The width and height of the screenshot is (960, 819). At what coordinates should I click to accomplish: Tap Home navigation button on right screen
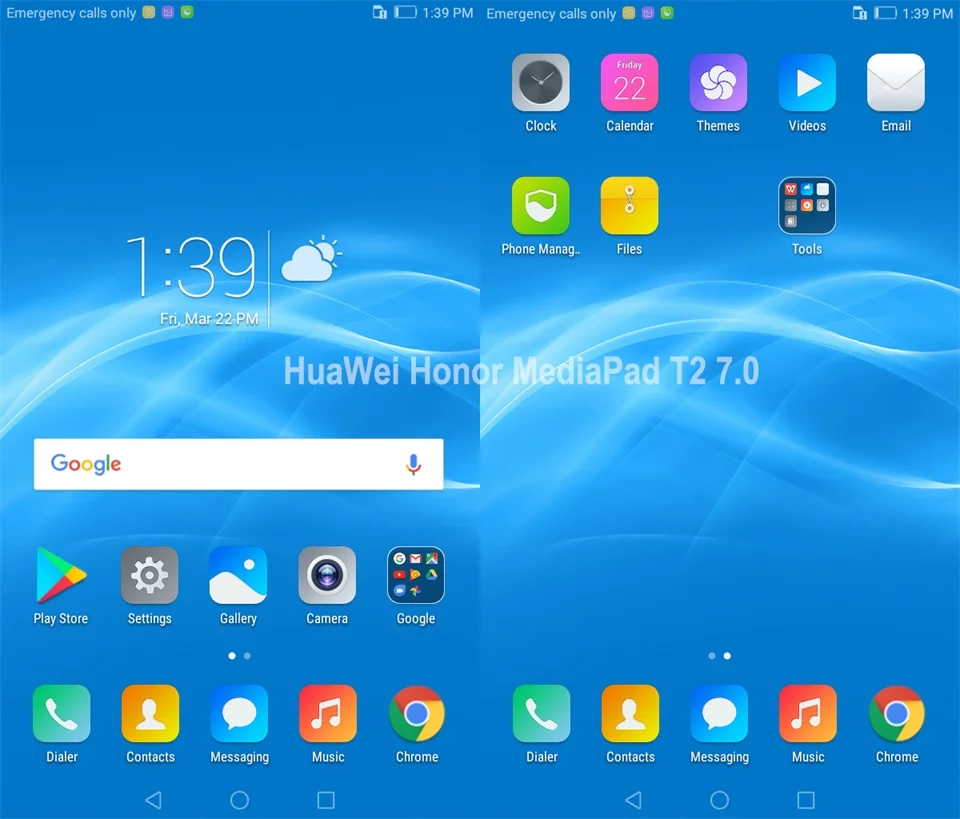pos(719,799)
